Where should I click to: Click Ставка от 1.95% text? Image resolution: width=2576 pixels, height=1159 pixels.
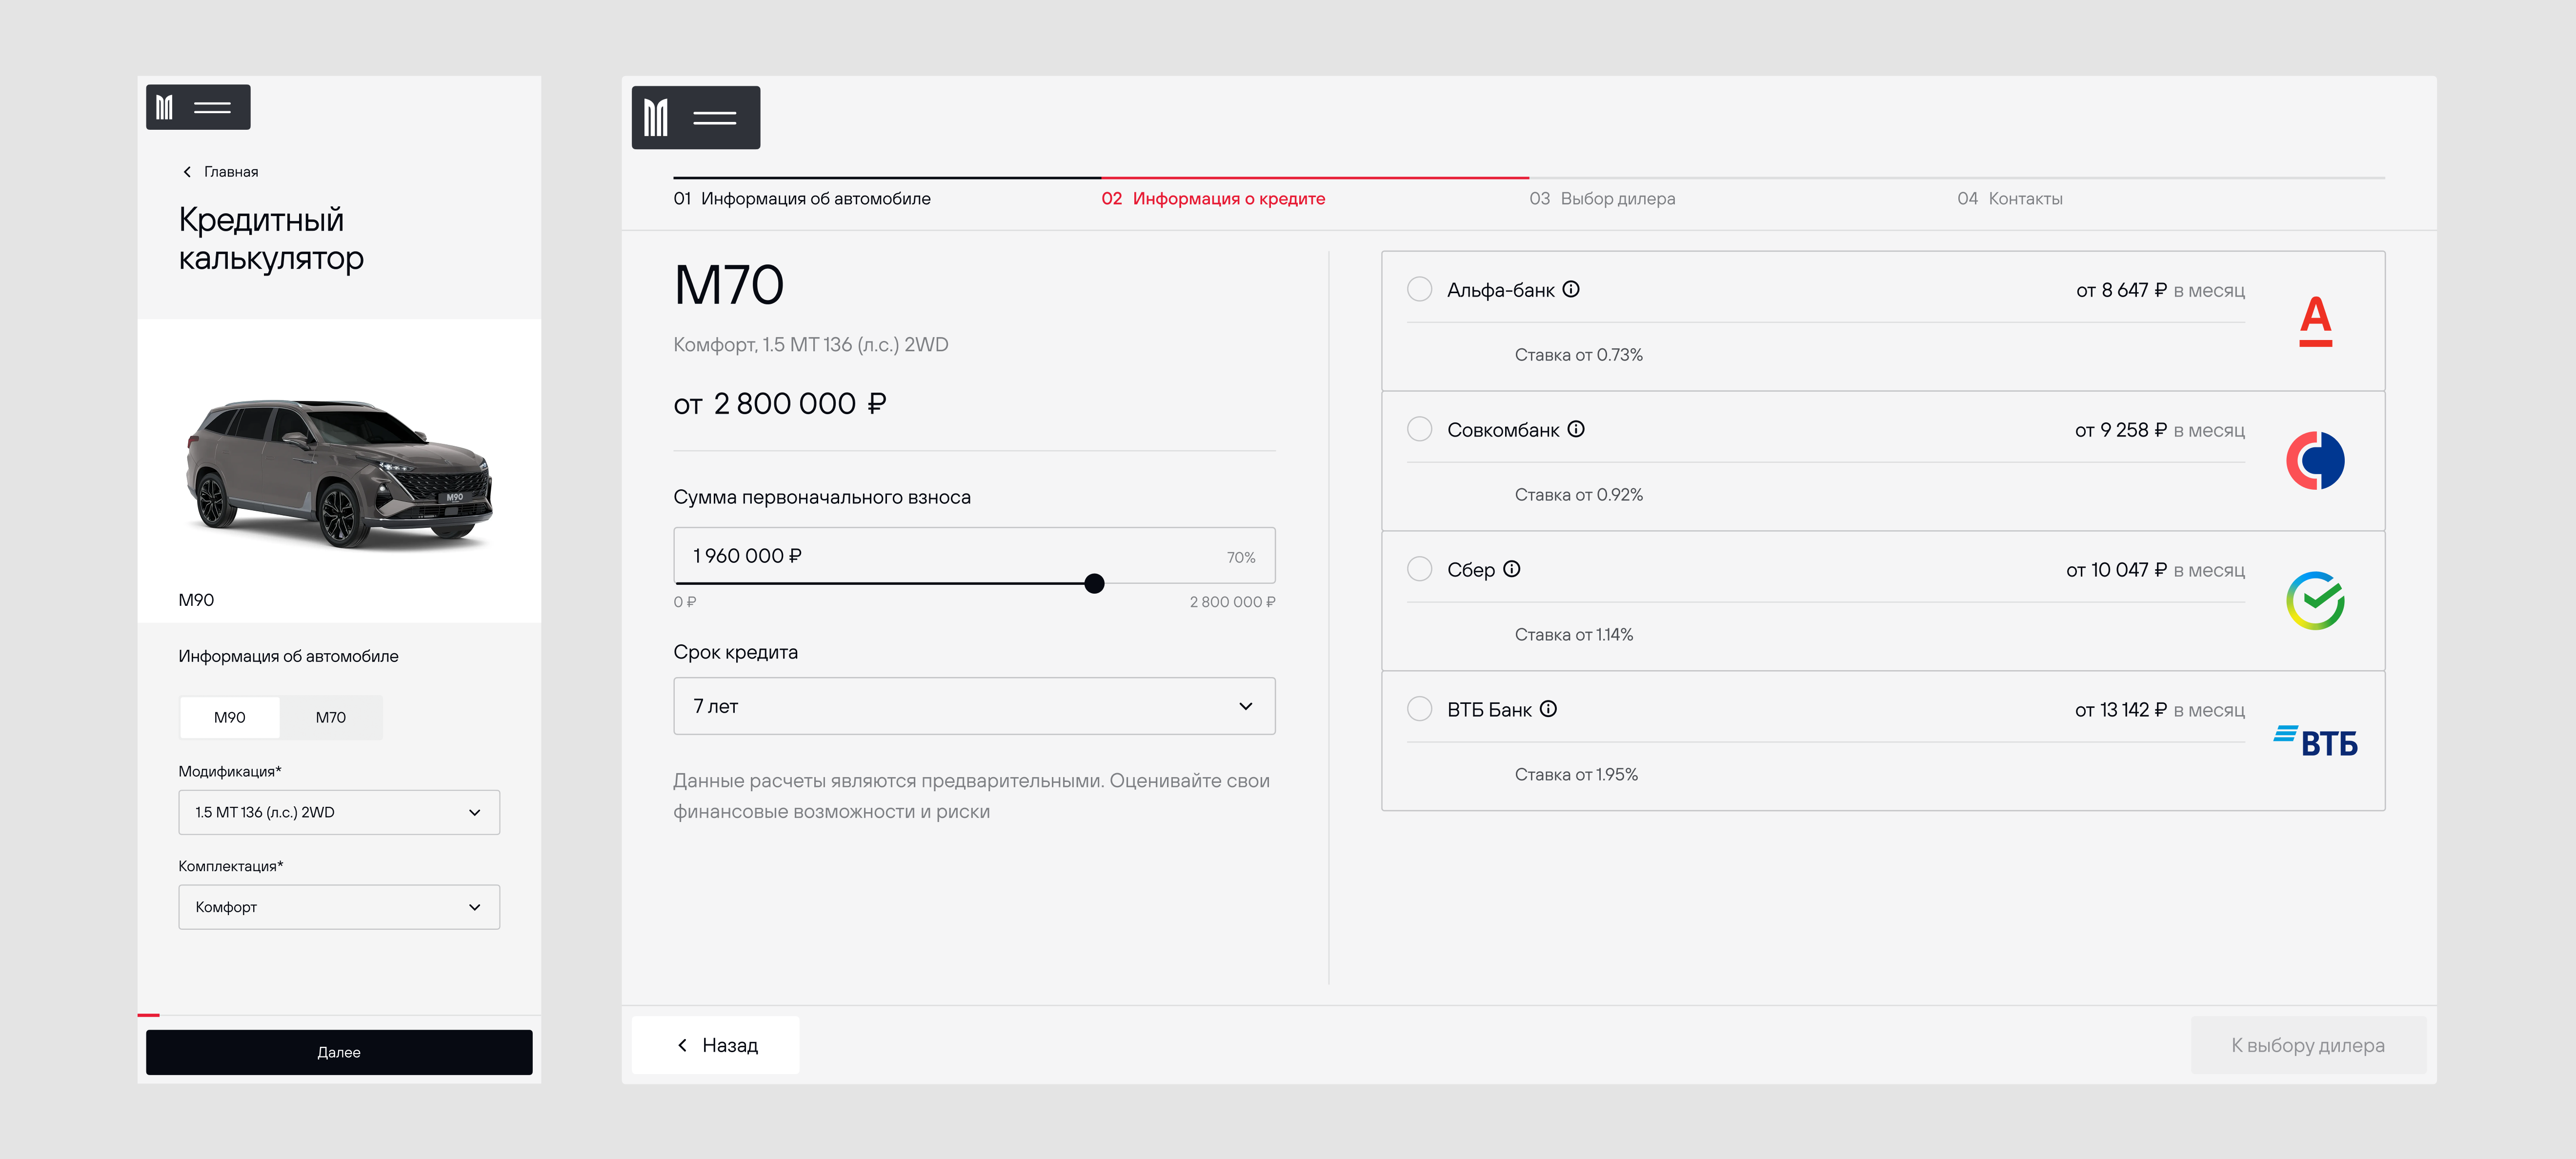[x=1576, y=775]
